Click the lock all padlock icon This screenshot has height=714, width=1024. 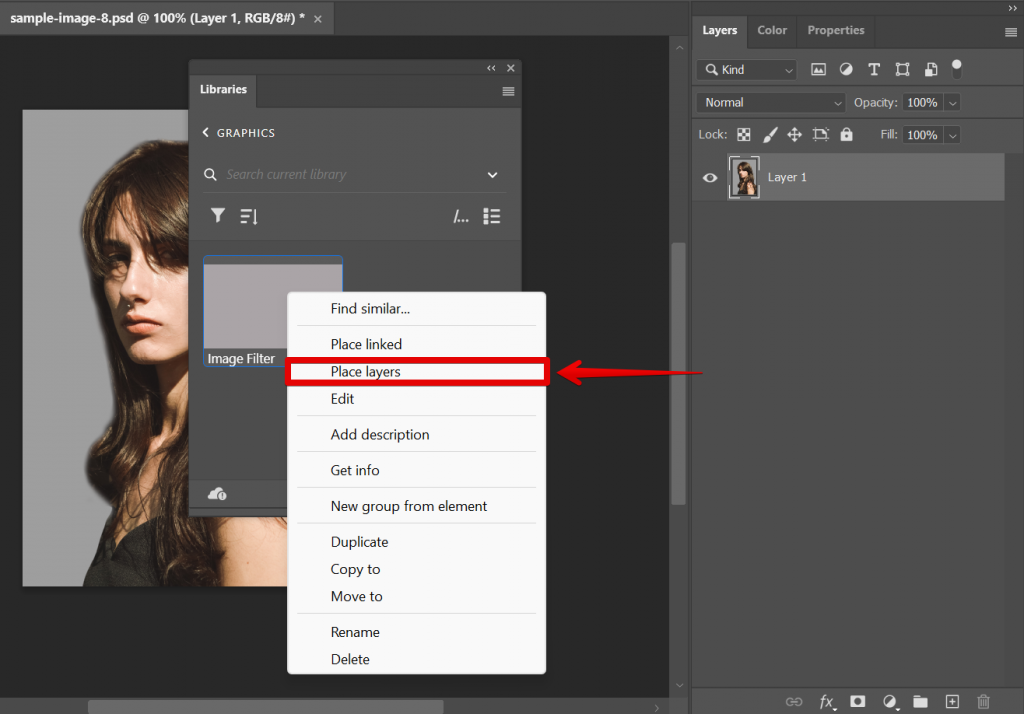846,134
